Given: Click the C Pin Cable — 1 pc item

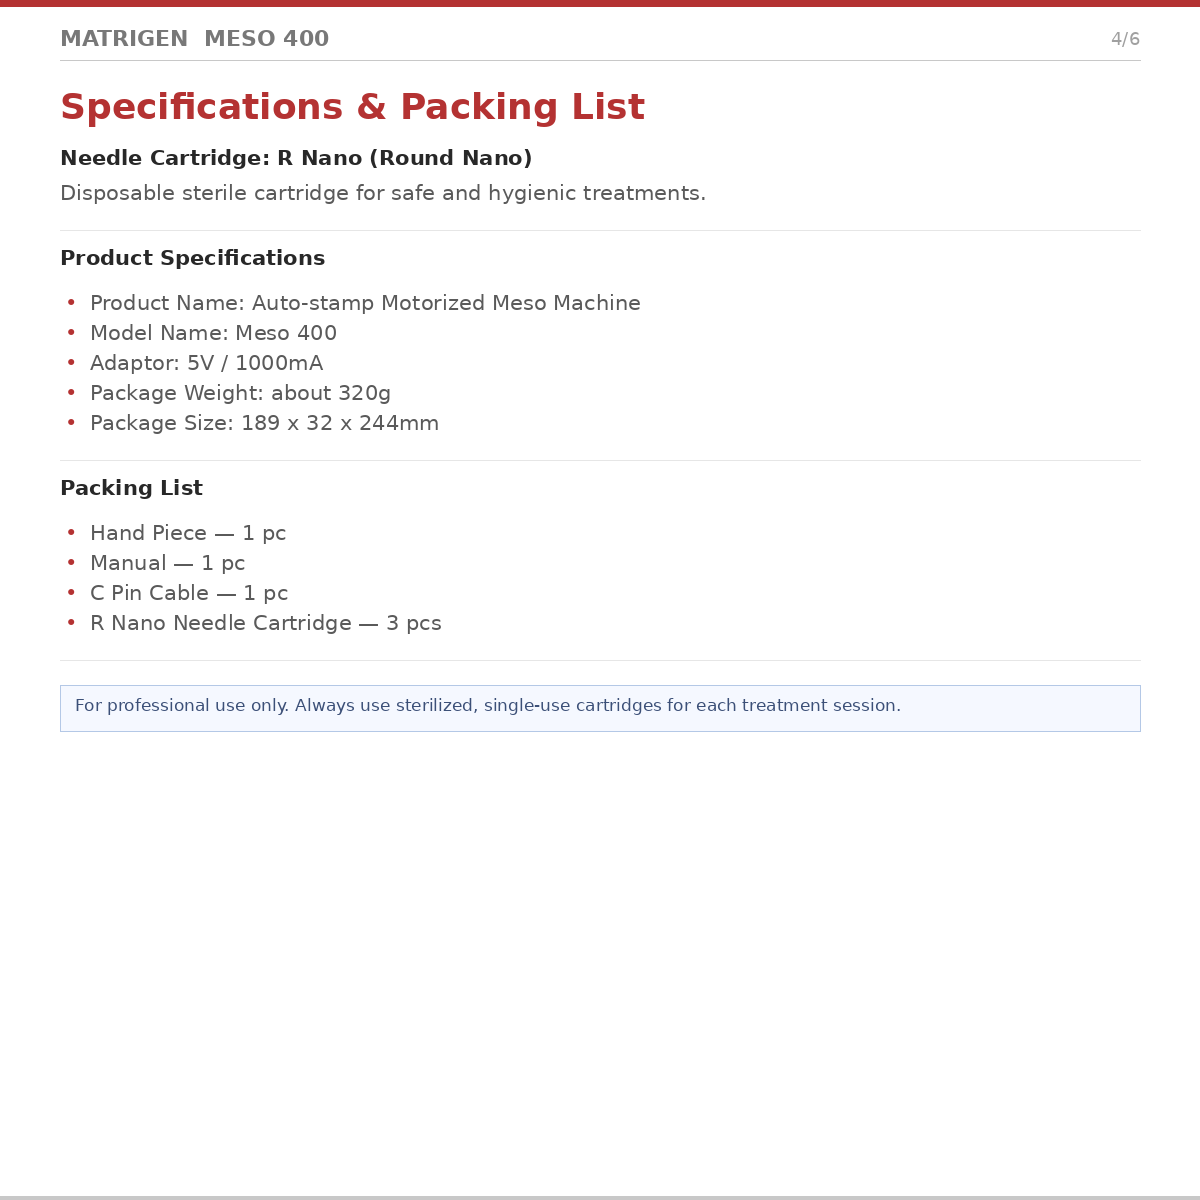Looking at the screenshot, I should point(189,594).
